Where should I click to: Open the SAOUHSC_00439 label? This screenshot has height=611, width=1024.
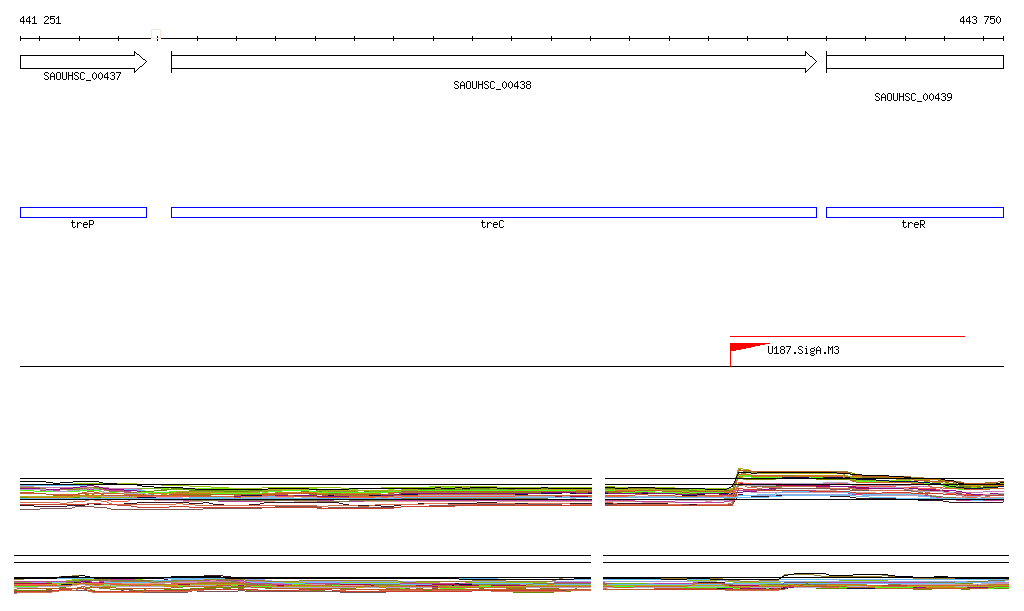pyautogui.click(x=913, y=97)
